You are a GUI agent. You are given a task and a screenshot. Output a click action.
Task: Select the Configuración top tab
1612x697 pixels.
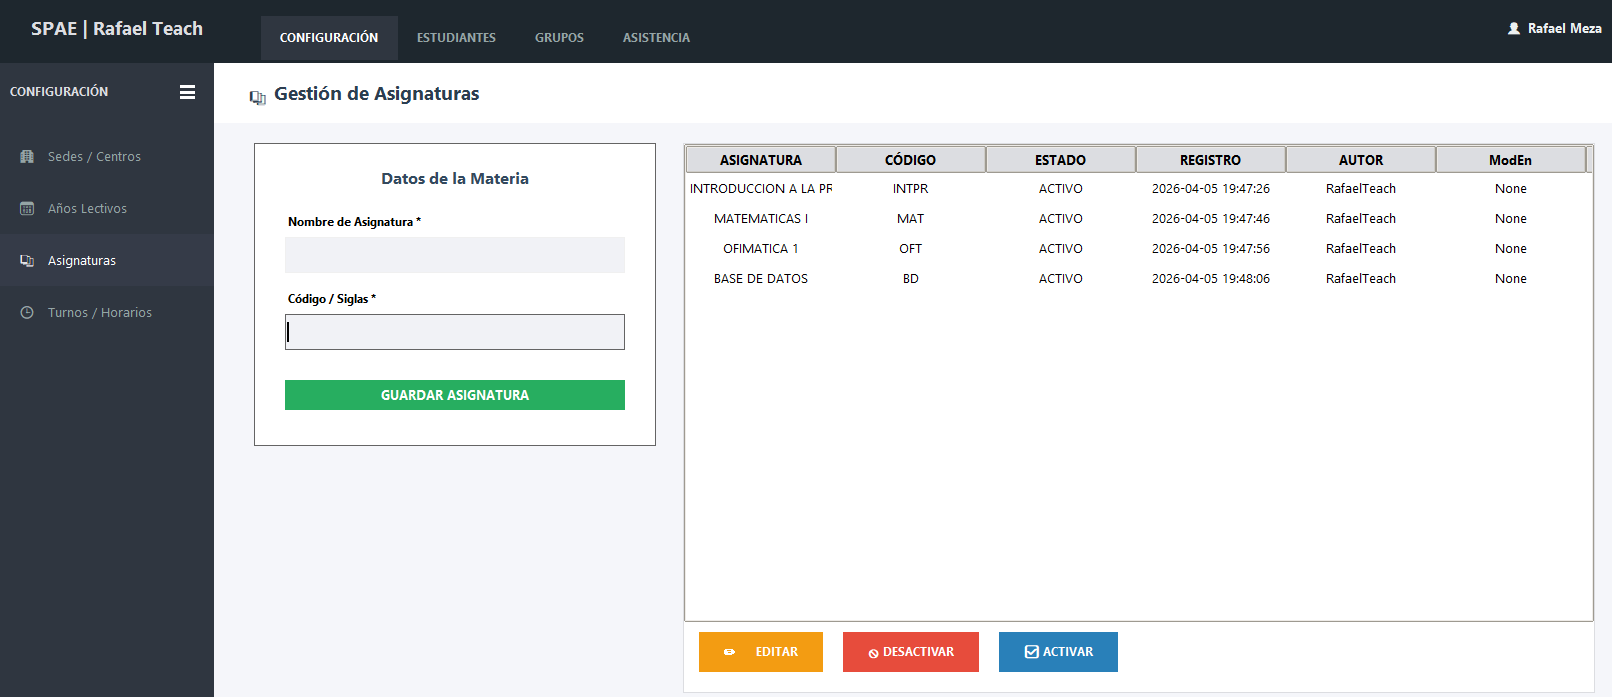(x=329, y=38)
